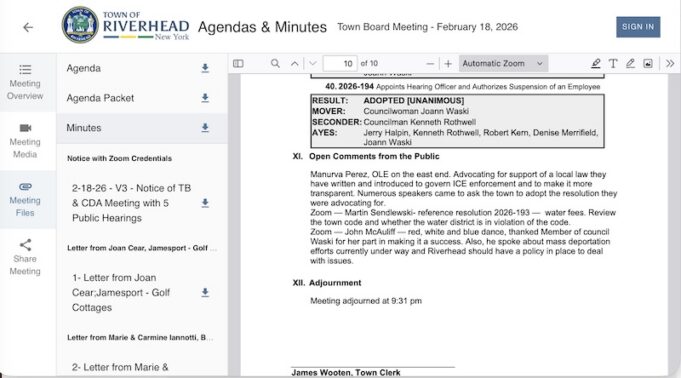Click the Agendas & Minutes title
The height and width of the screenshot is (378, 681).
tap(262, 27)
